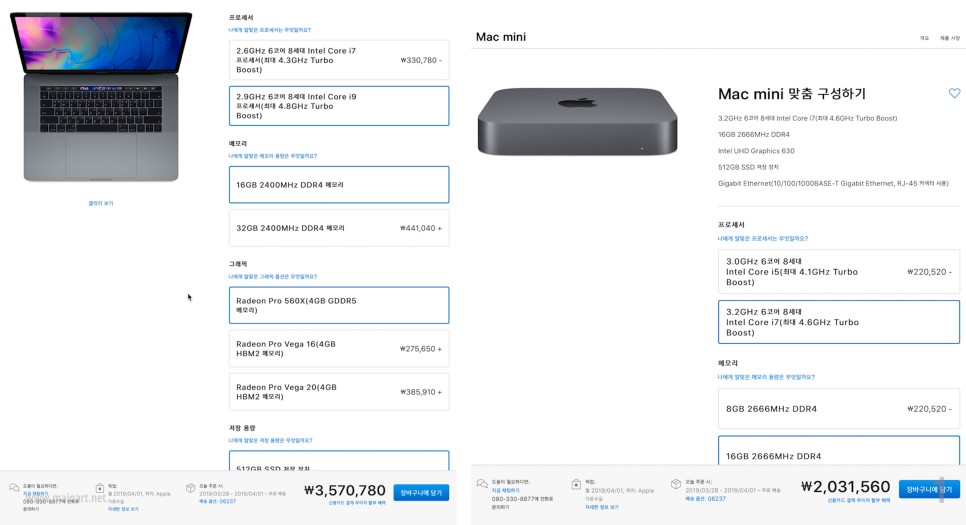Click the chat bubble icon on MacBook Pro page
The height and width of the screenshot is (525, 966).
pyautogui.click(x=14, y=487)
